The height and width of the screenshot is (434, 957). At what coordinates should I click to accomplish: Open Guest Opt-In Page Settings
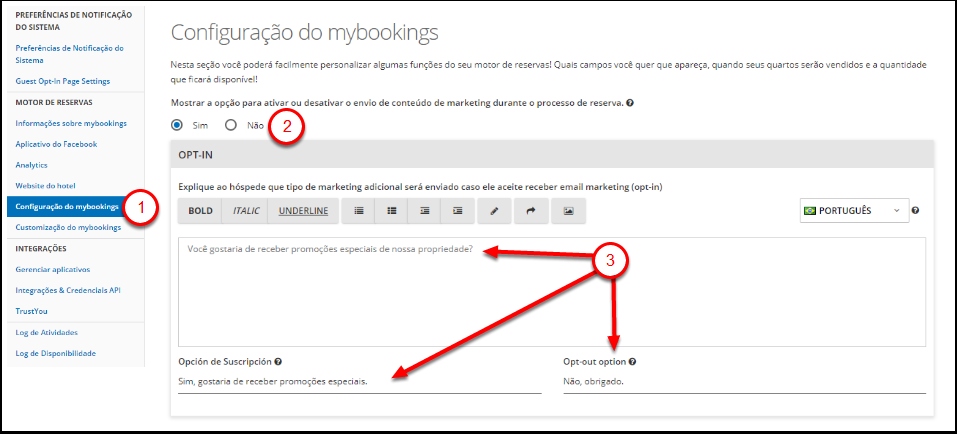[63, 81]
